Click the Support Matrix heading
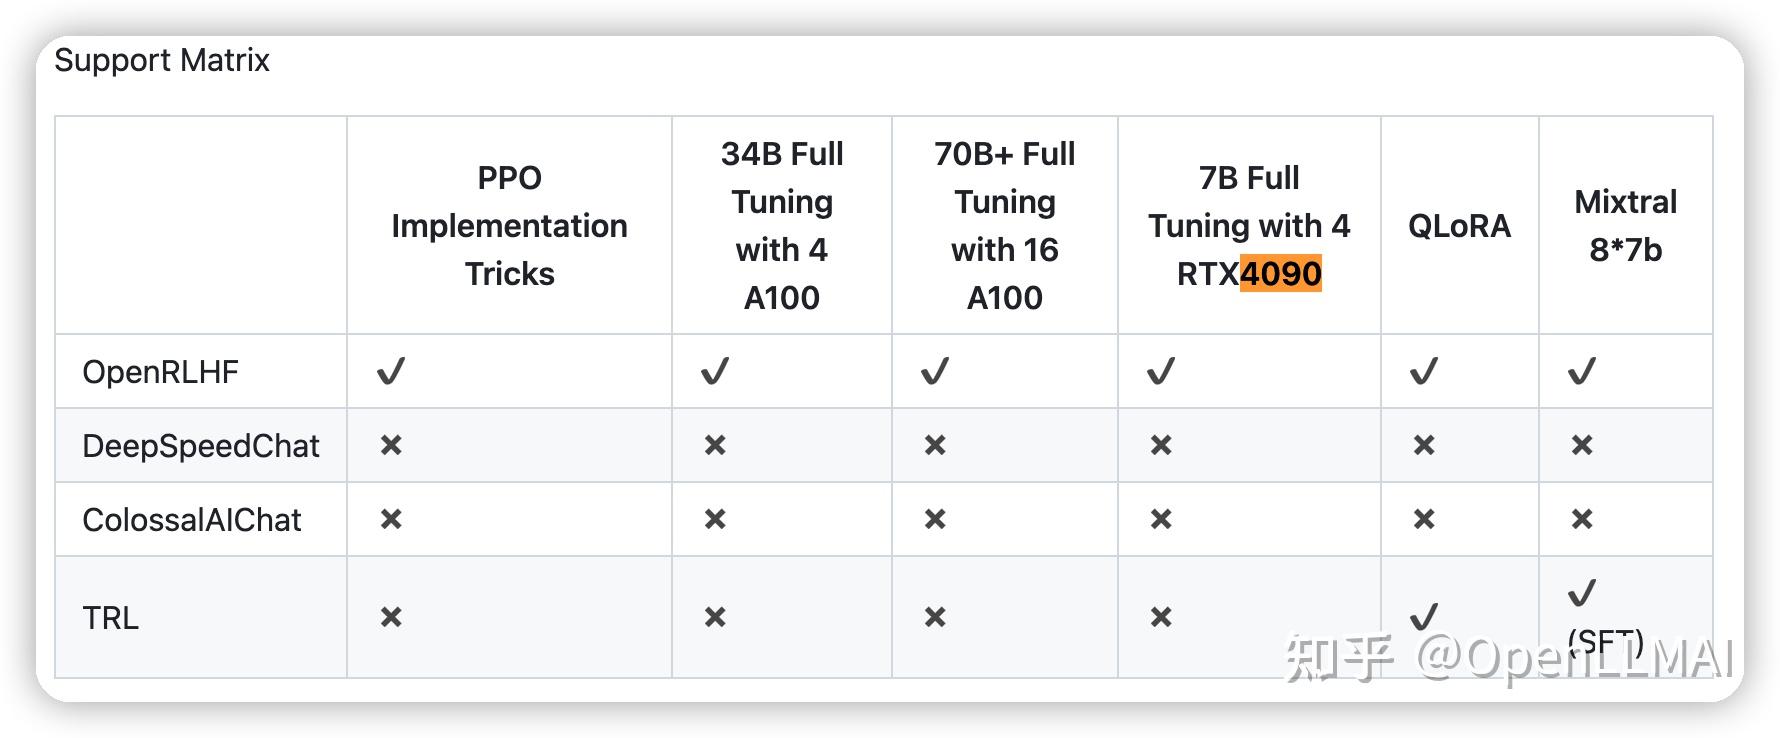 click(x=162, y=60)
